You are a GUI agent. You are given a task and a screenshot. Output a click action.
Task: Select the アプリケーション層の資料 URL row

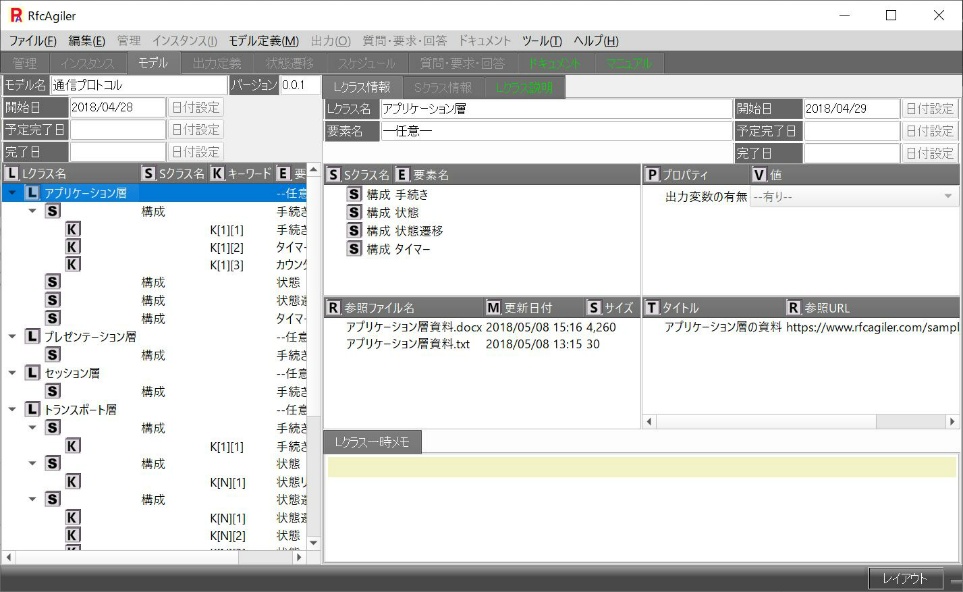tap(801, 327)
